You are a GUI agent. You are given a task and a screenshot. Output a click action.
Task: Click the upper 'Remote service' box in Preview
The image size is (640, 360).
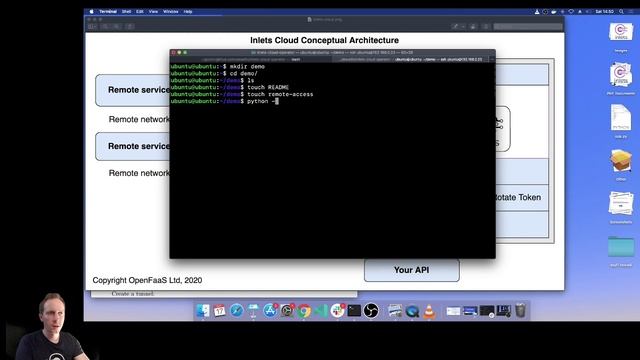[x=133, y=90]
